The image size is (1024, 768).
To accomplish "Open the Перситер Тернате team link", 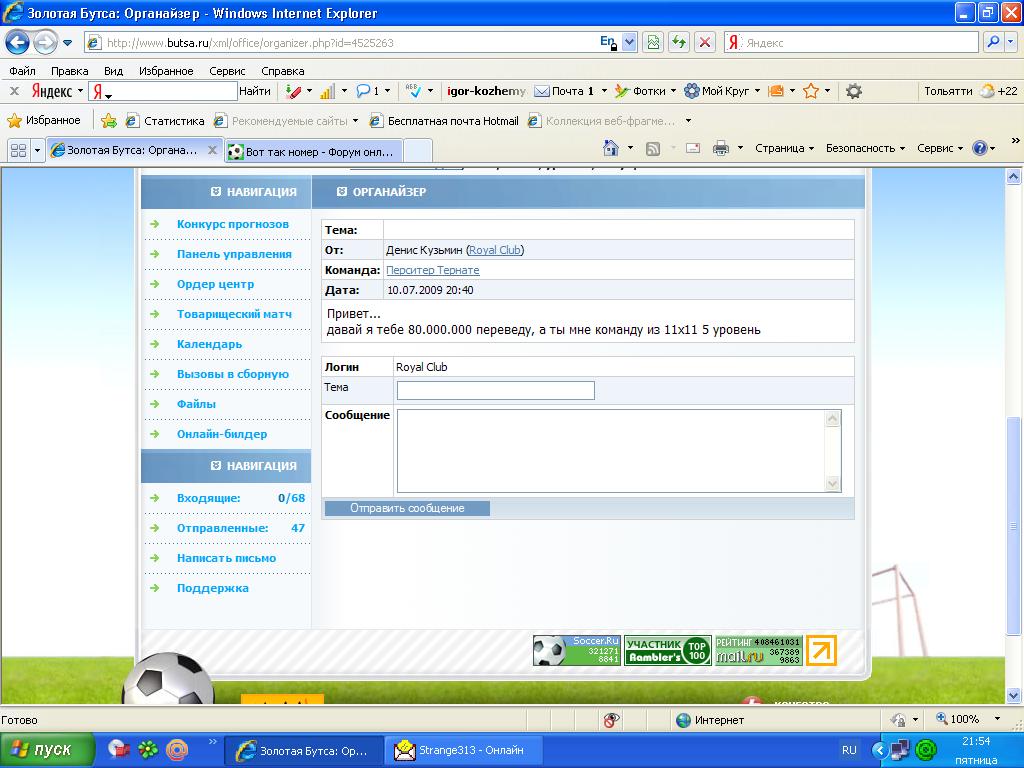I will pyautogui.click(x=432, y=270).
